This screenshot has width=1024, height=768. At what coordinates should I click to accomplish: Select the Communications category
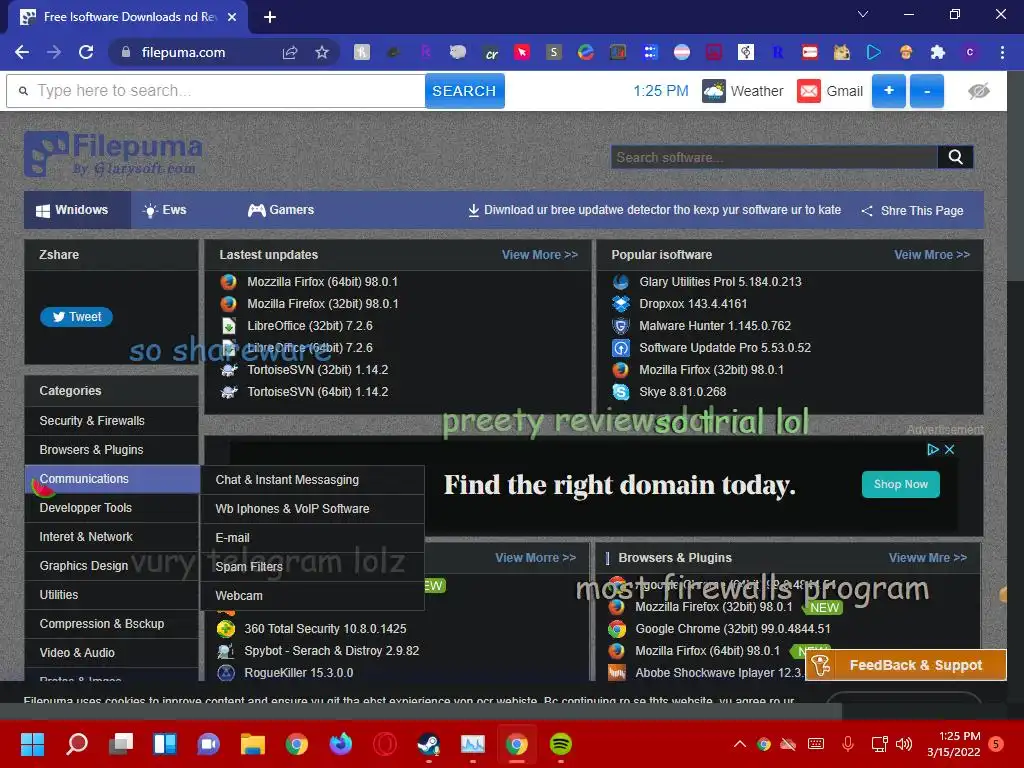coord(112,479)
